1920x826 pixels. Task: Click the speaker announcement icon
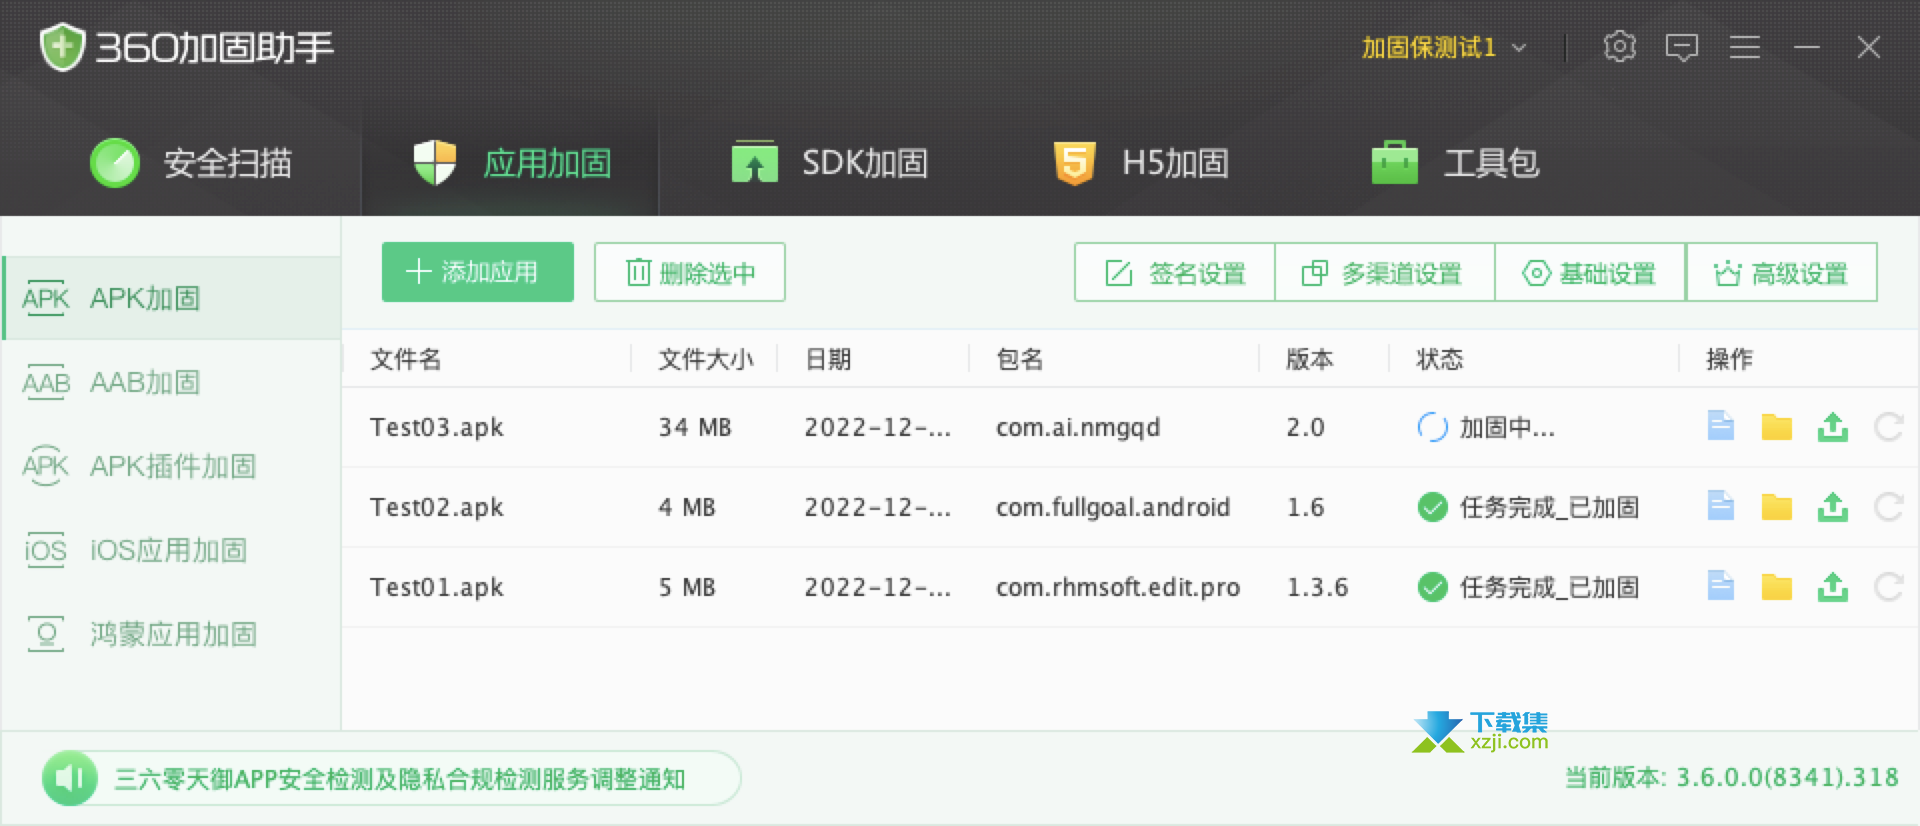click(69, 778)
